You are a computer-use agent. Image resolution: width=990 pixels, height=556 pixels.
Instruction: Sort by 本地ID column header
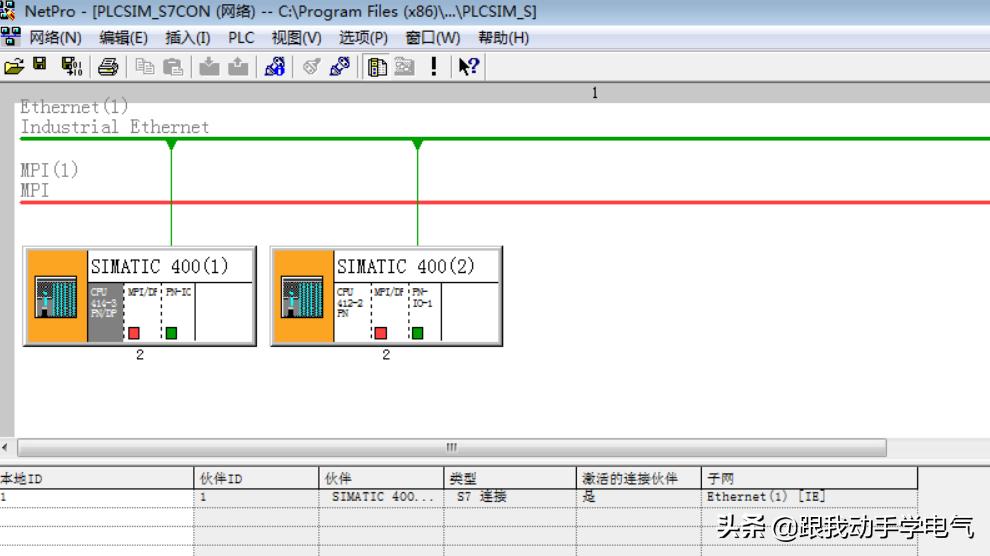96,478
